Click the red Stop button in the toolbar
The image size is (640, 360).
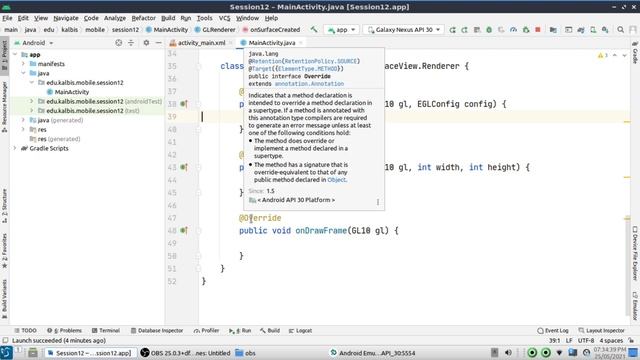tap(538, 29)
